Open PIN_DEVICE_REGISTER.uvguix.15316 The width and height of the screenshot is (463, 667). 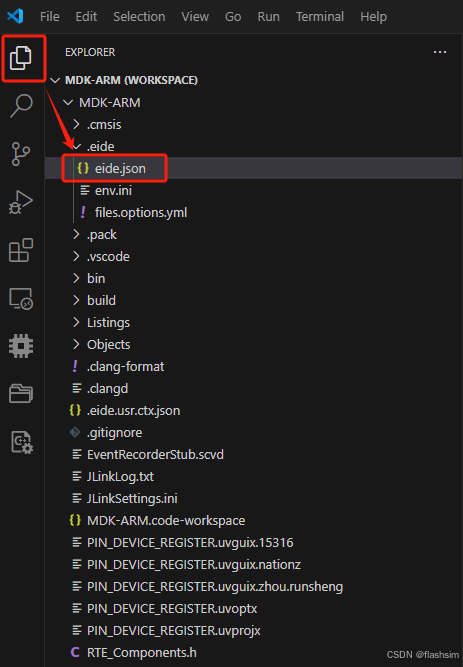click(253, 543)
